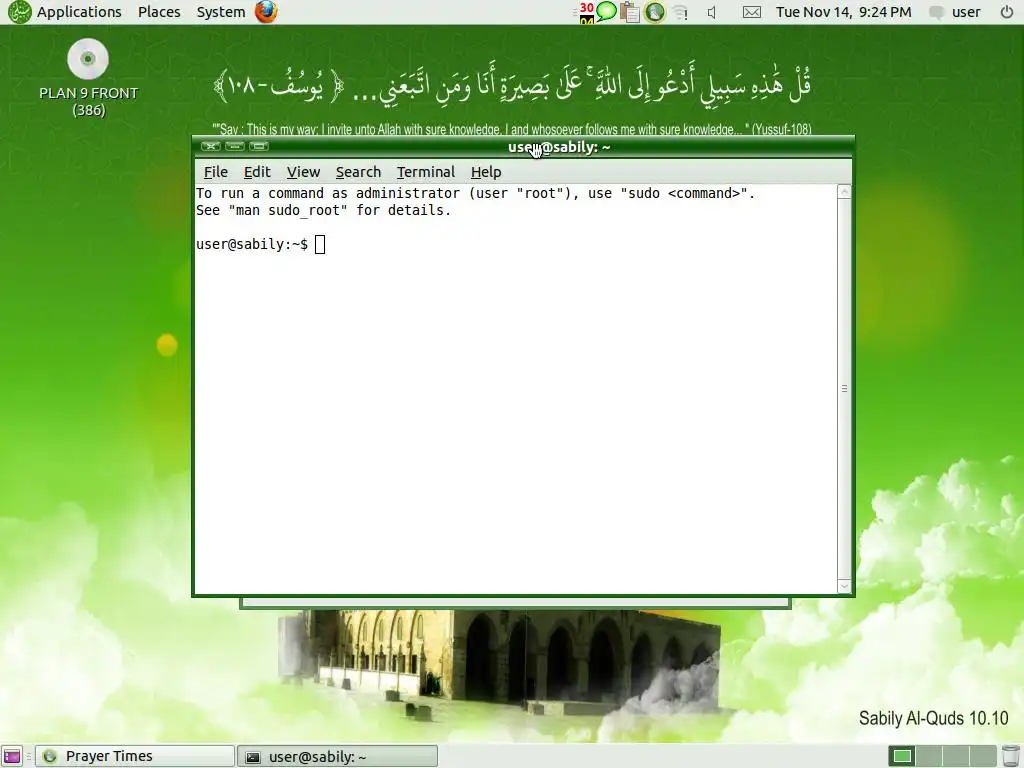Click the Hijri calendar date indicator
1024x768 pixels.
click(x=586, y=12)
